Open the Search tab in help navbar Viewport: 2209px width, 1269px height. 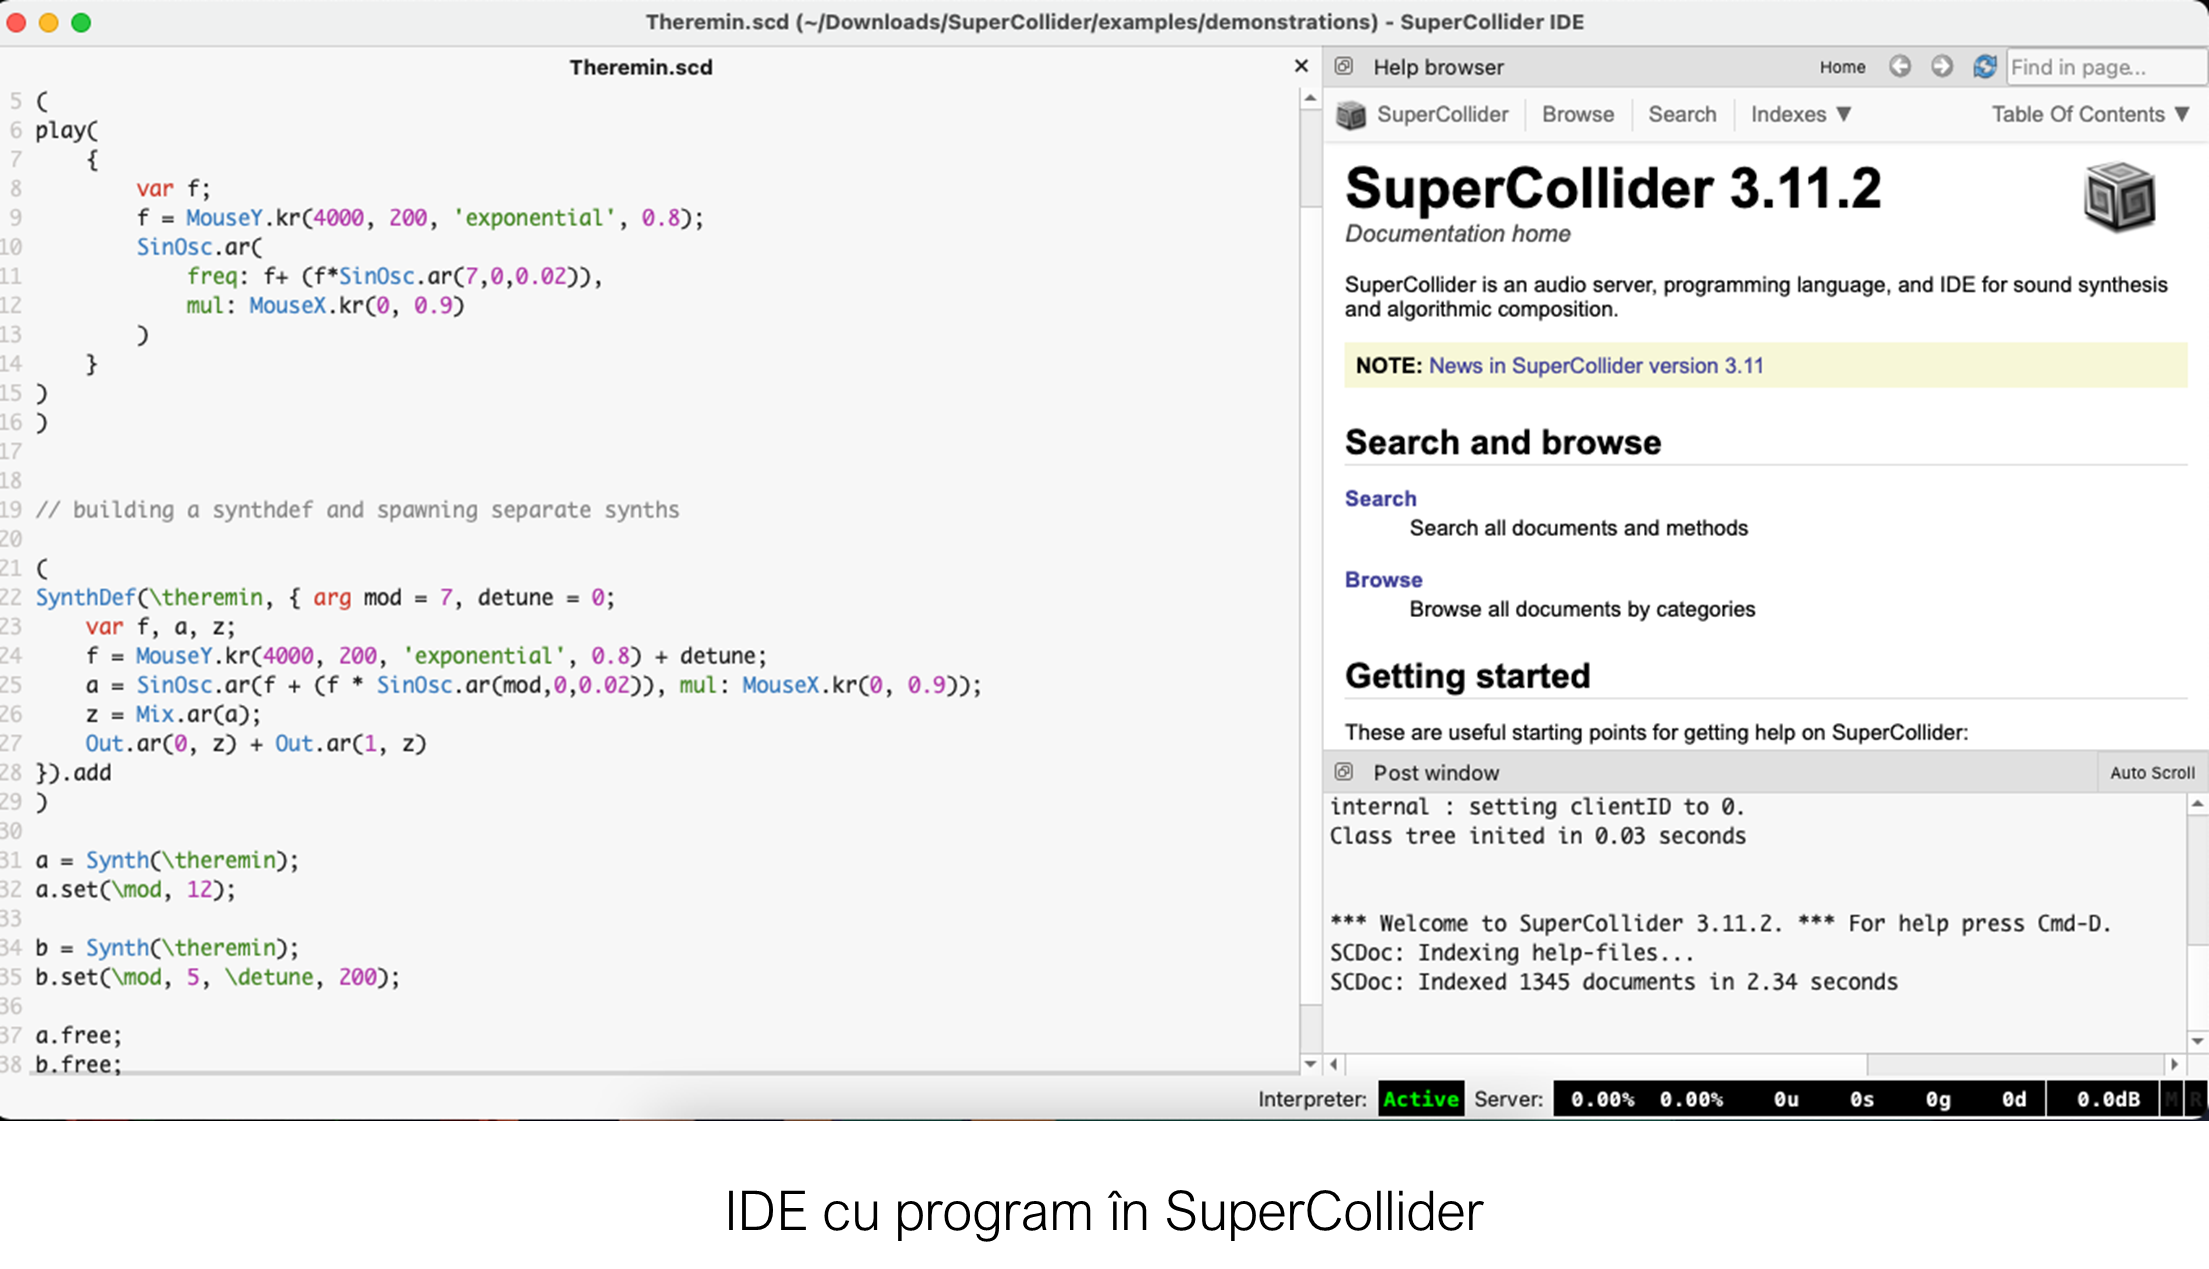pos(1682,115)
